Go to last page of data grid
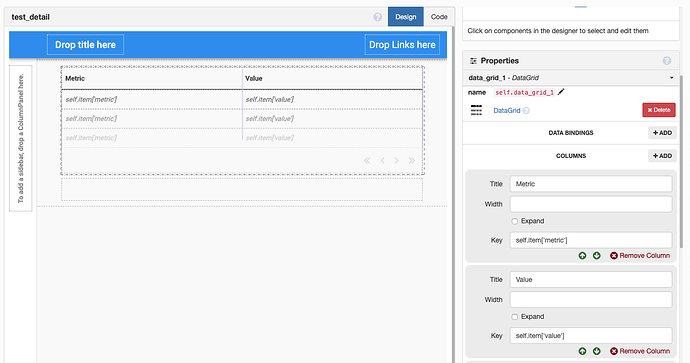 [411, 161]
